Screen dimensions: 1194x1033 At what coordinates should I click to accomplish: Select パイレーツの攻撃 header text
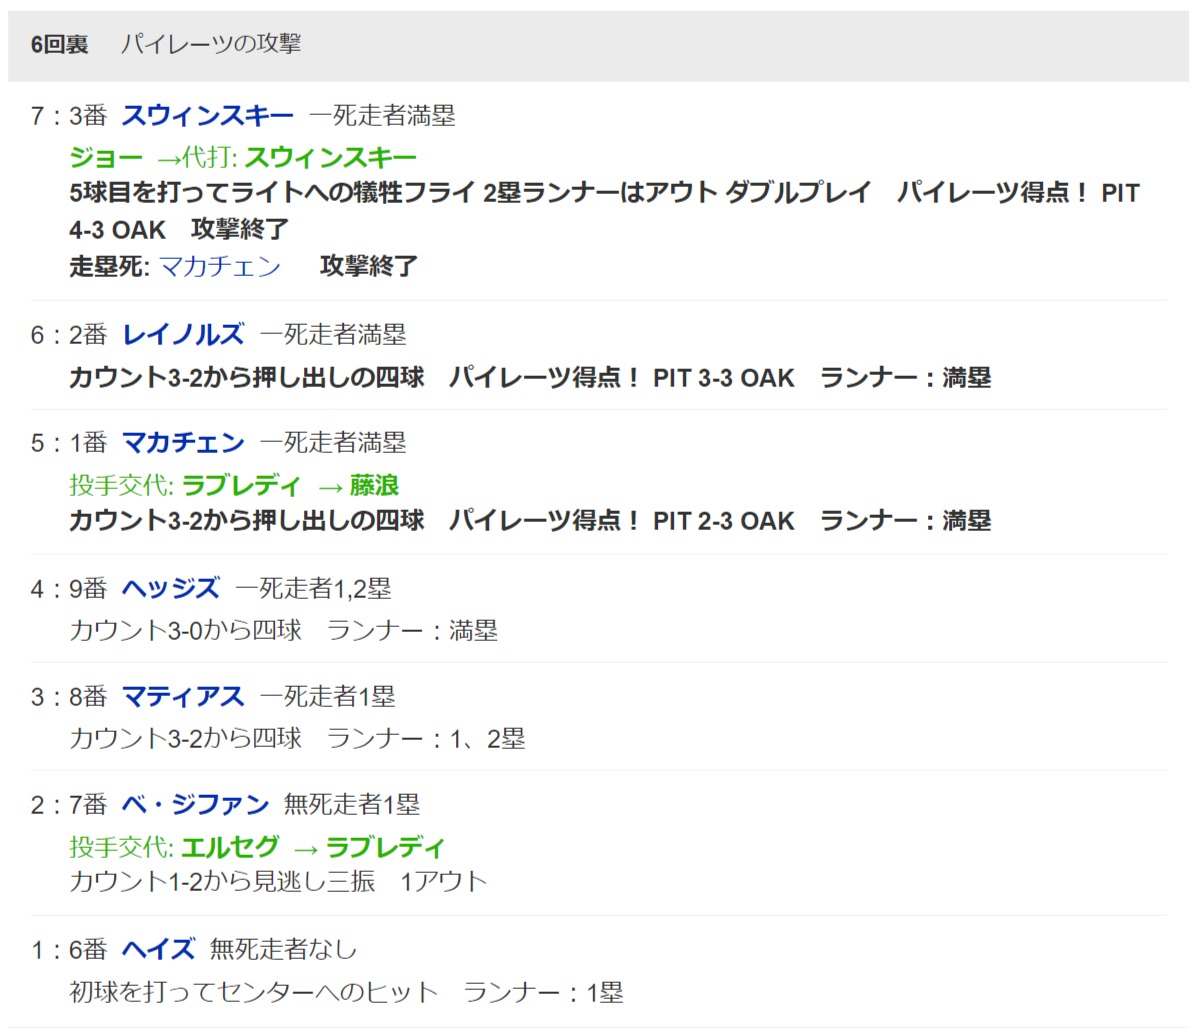pyautogui.click(x=211, y=44)
